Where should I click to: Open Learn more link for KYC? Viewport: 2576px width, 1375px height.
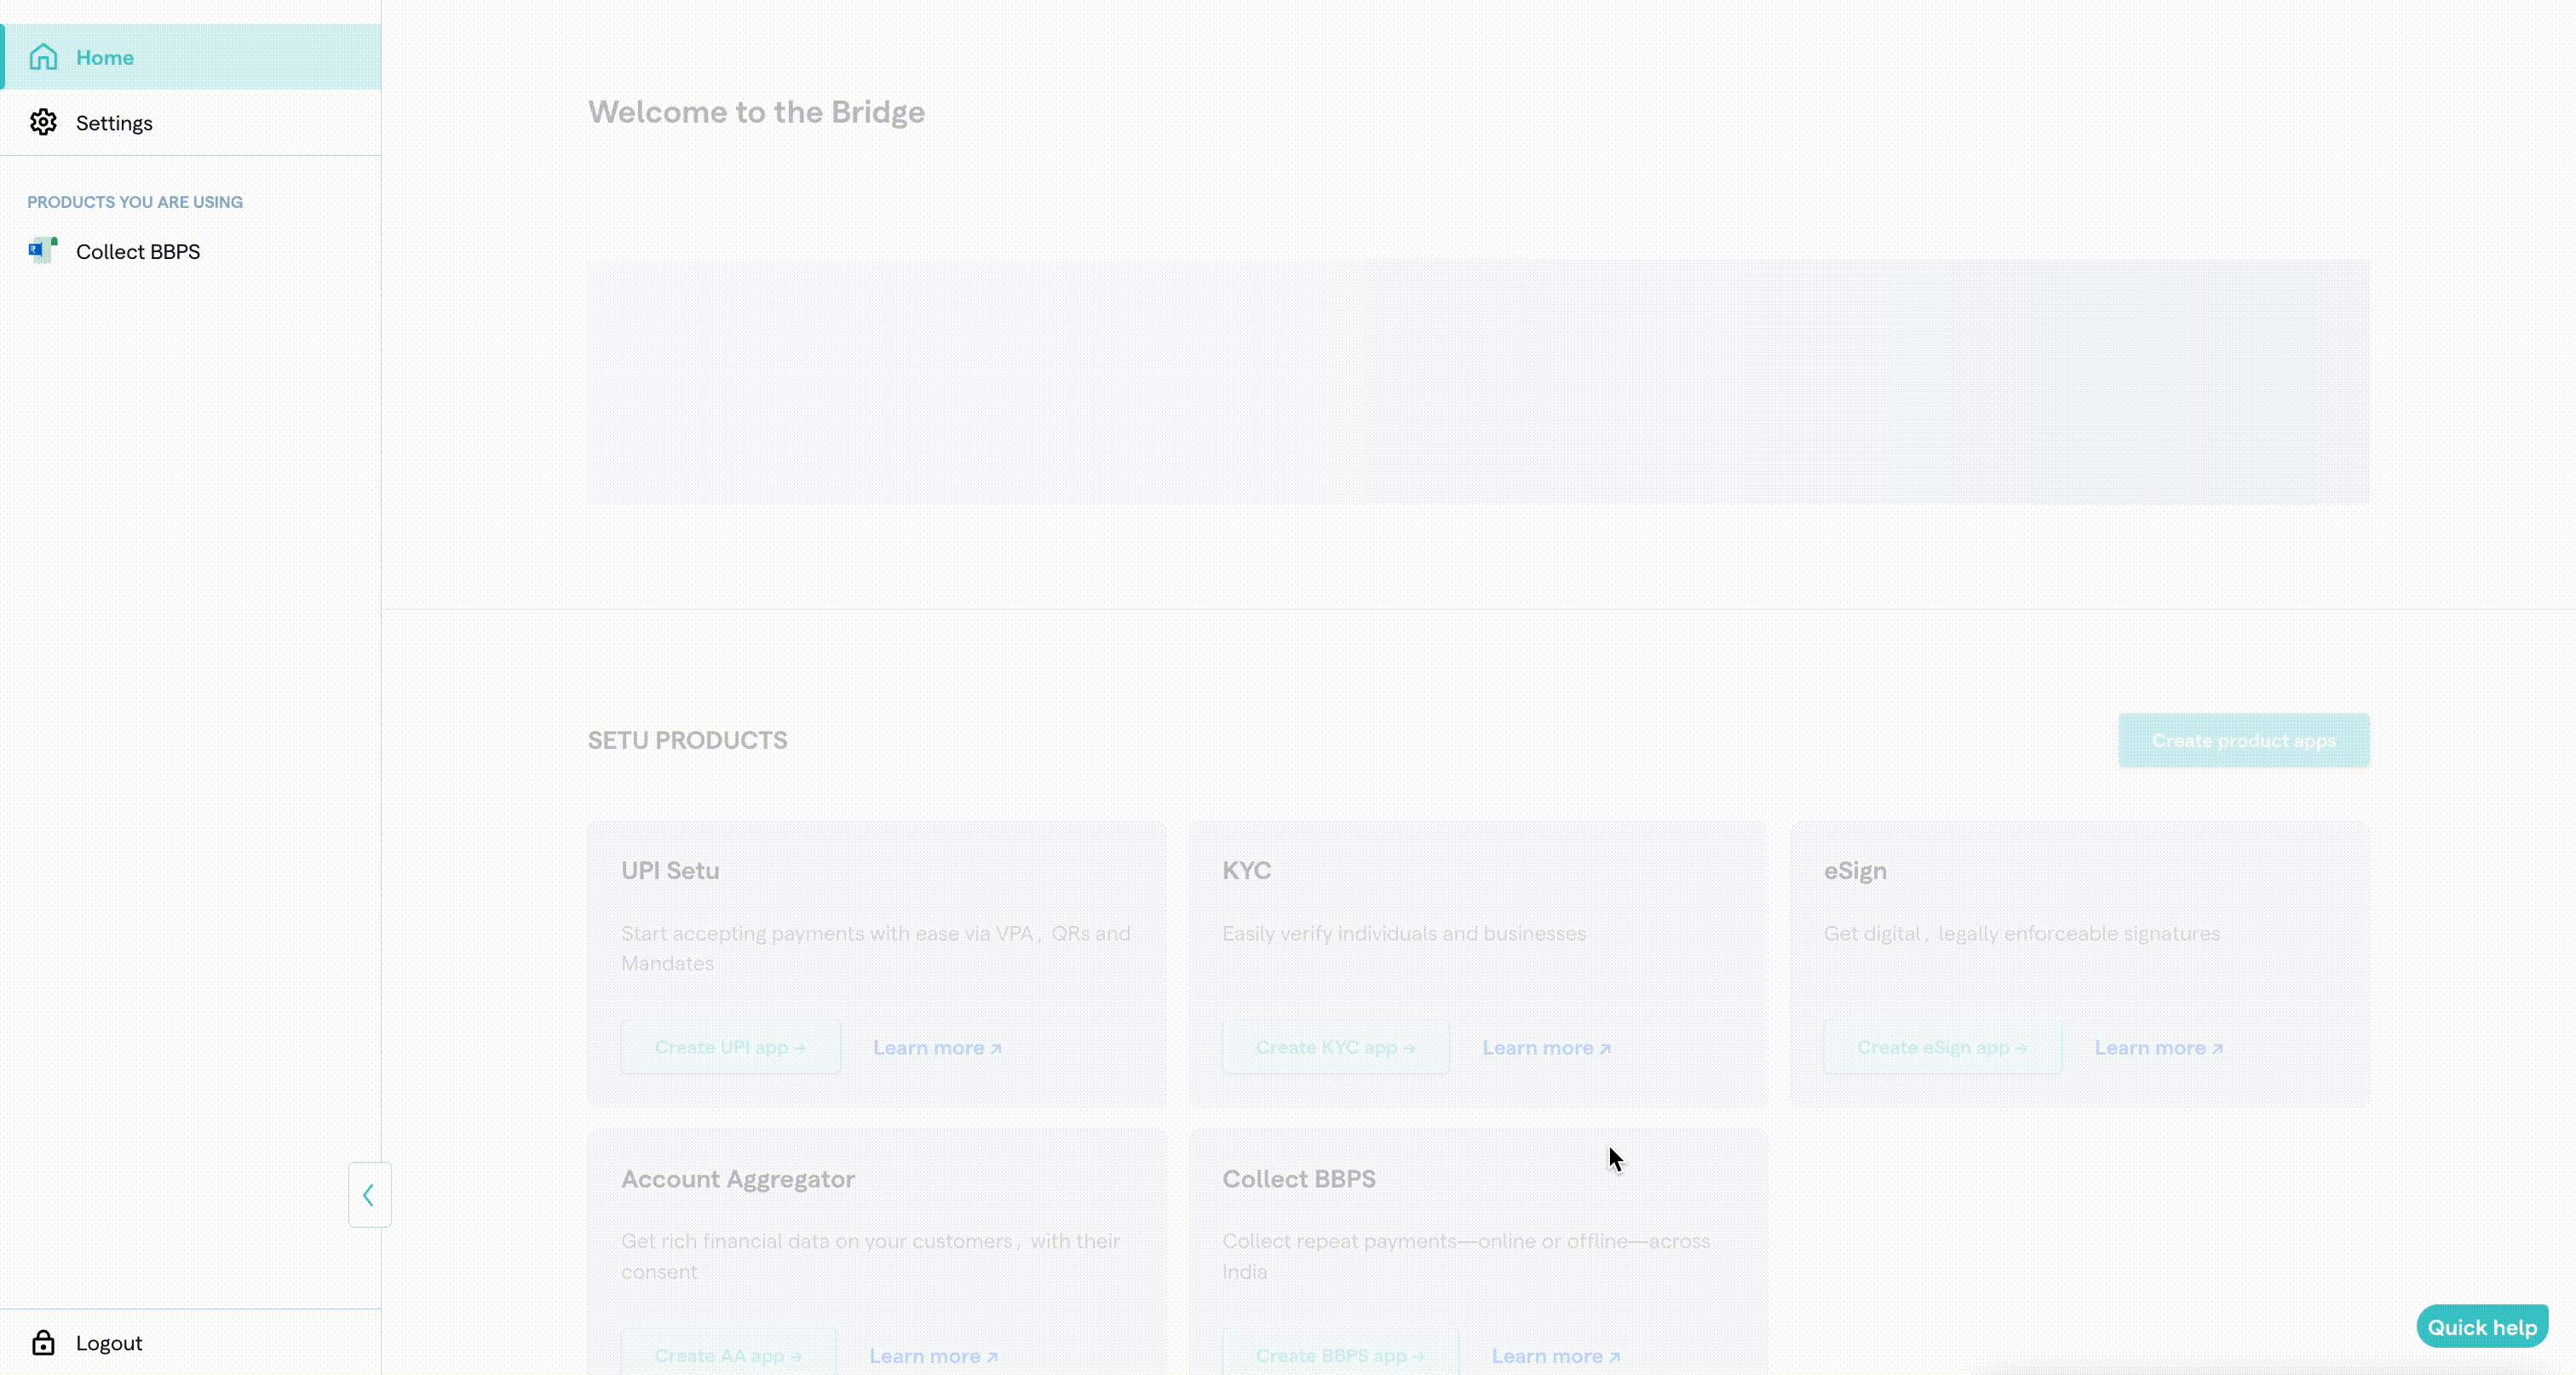(1546, 1047)
